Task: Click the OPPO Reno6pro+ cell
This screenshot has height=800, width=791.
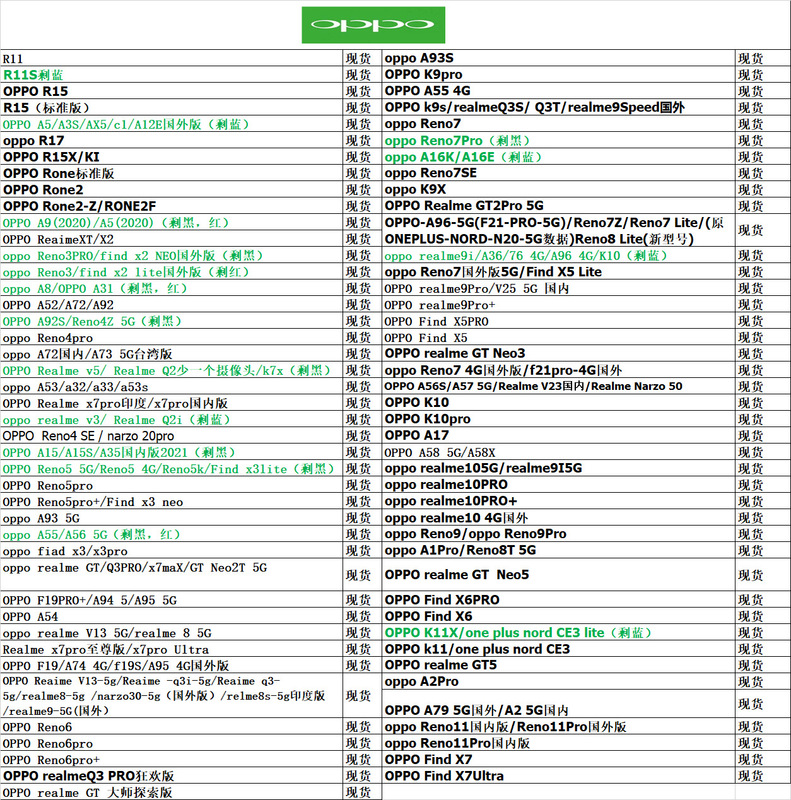Action: point(171,760)
